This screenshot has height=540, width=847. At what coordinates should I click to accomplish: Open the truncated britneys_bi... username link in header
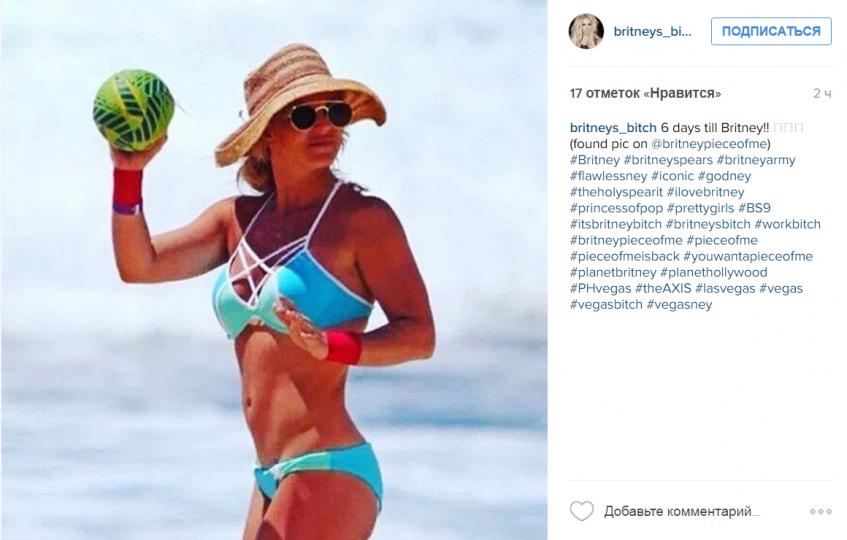tap(652, 31)
